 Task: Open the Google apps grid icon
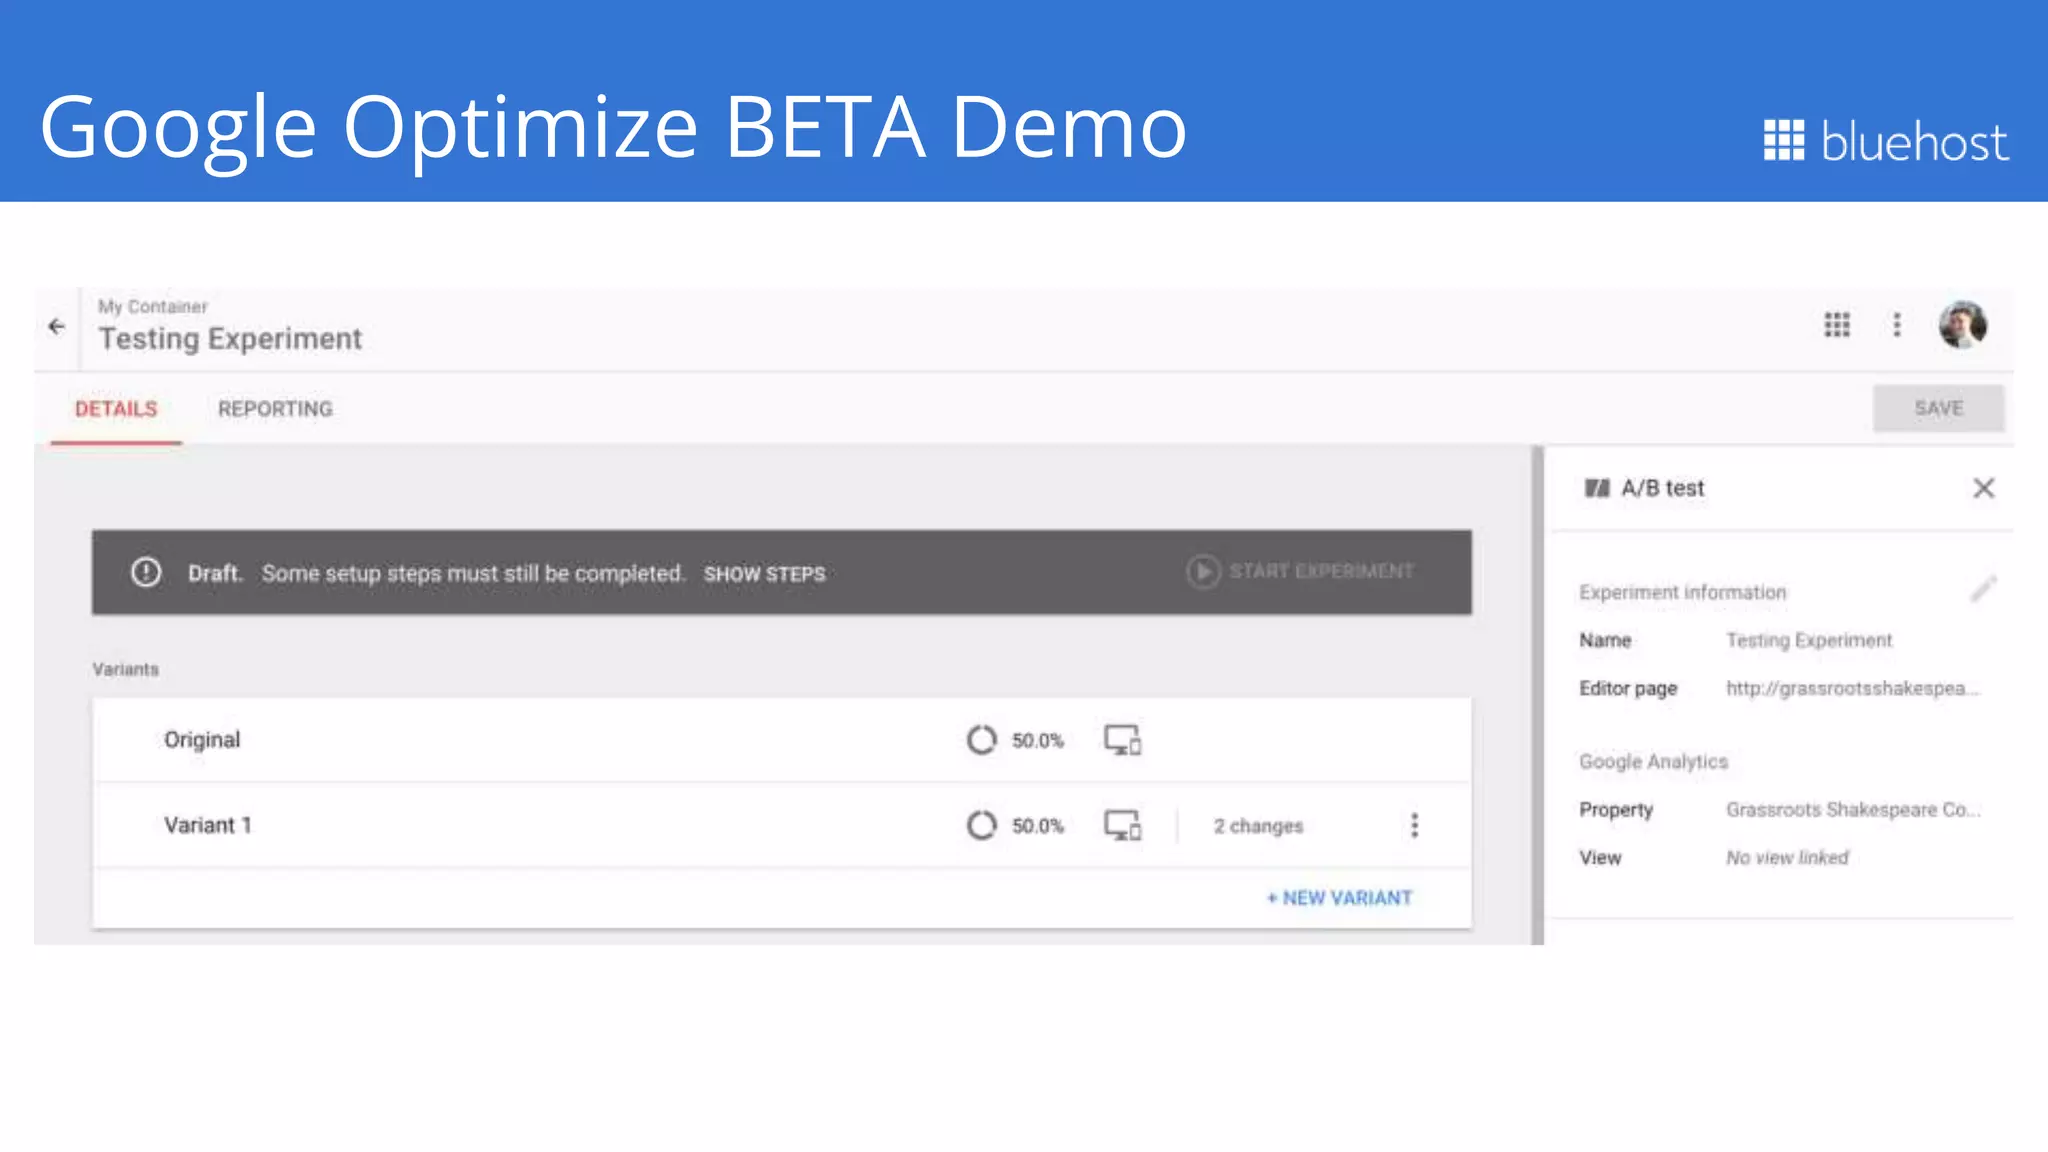coord(1837,325)
